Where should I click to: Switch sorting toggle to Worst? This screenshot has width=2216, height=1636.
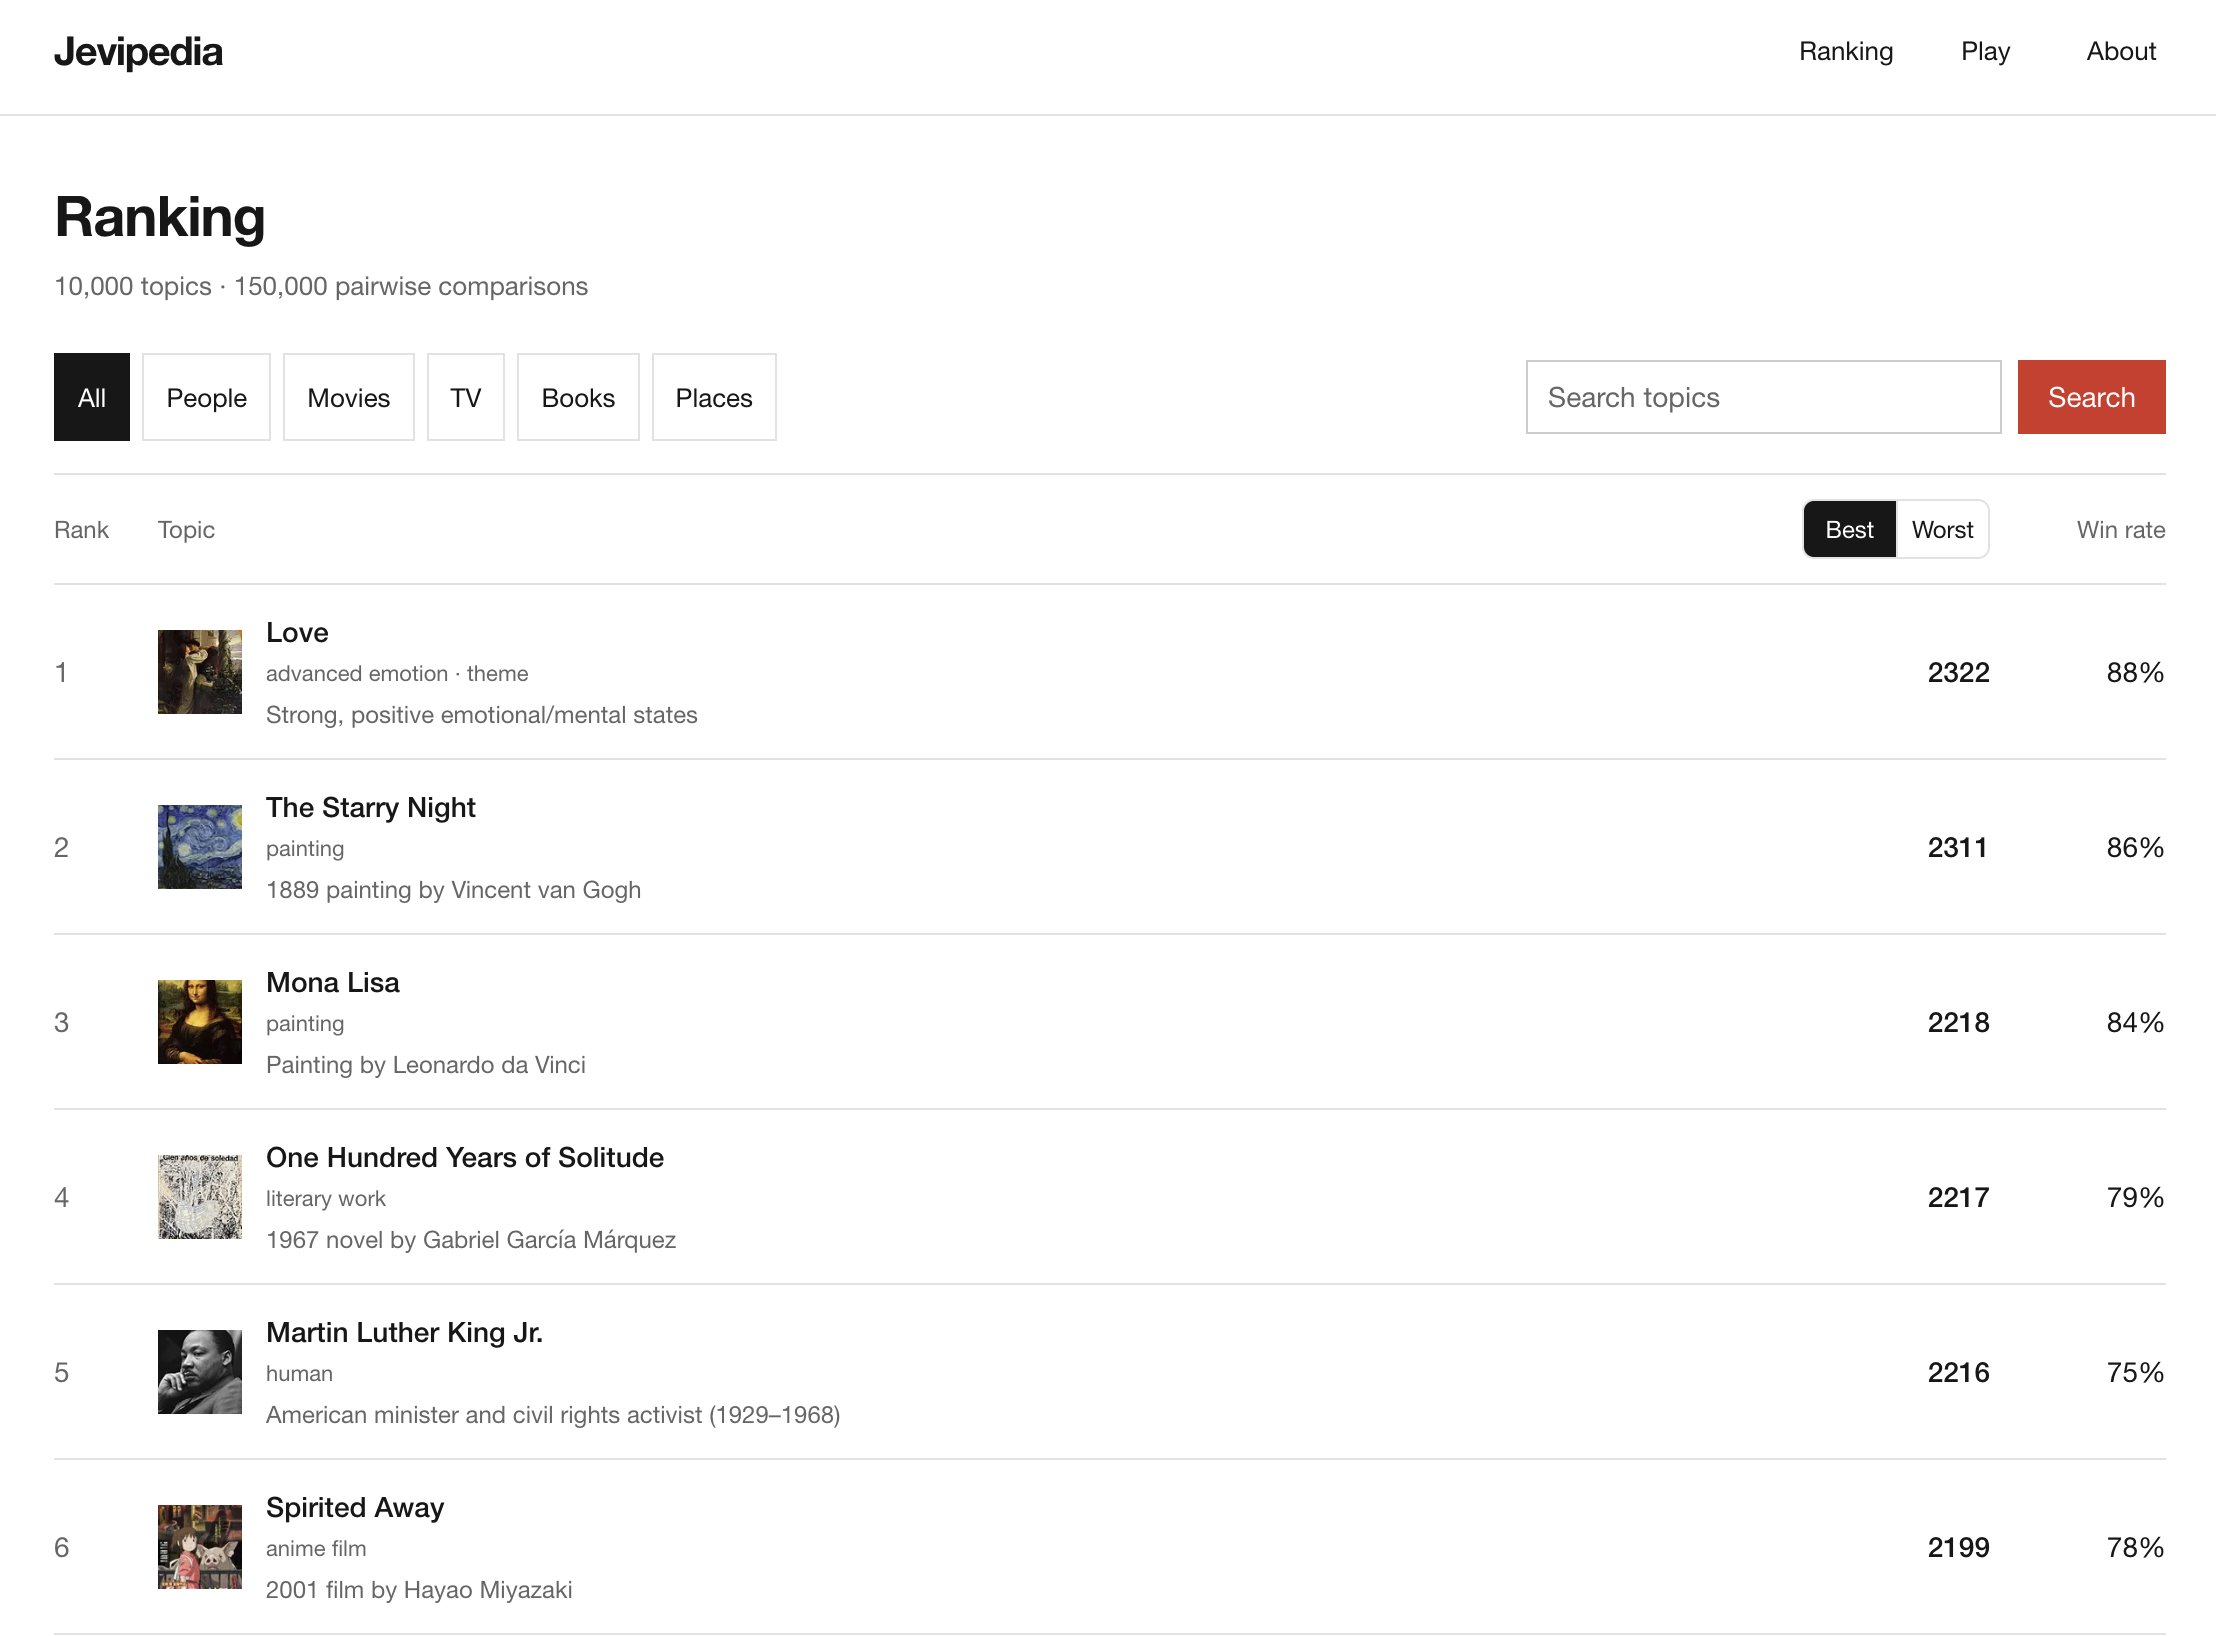pyautogui.click(x=1942, y=529)
